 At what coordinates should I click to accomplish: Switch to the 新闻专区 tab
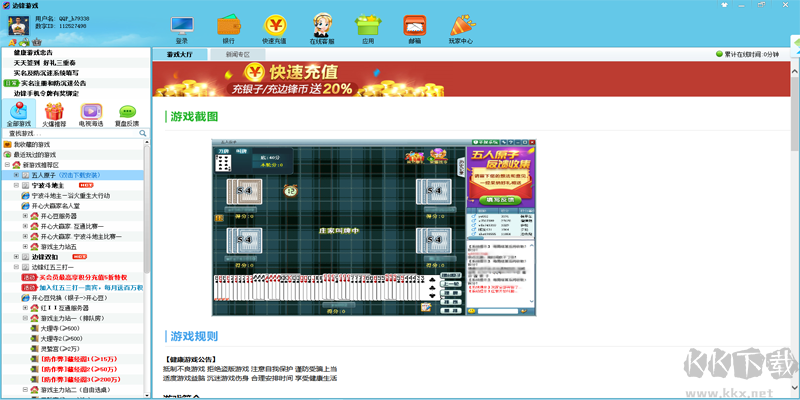[x=238, y=54]
